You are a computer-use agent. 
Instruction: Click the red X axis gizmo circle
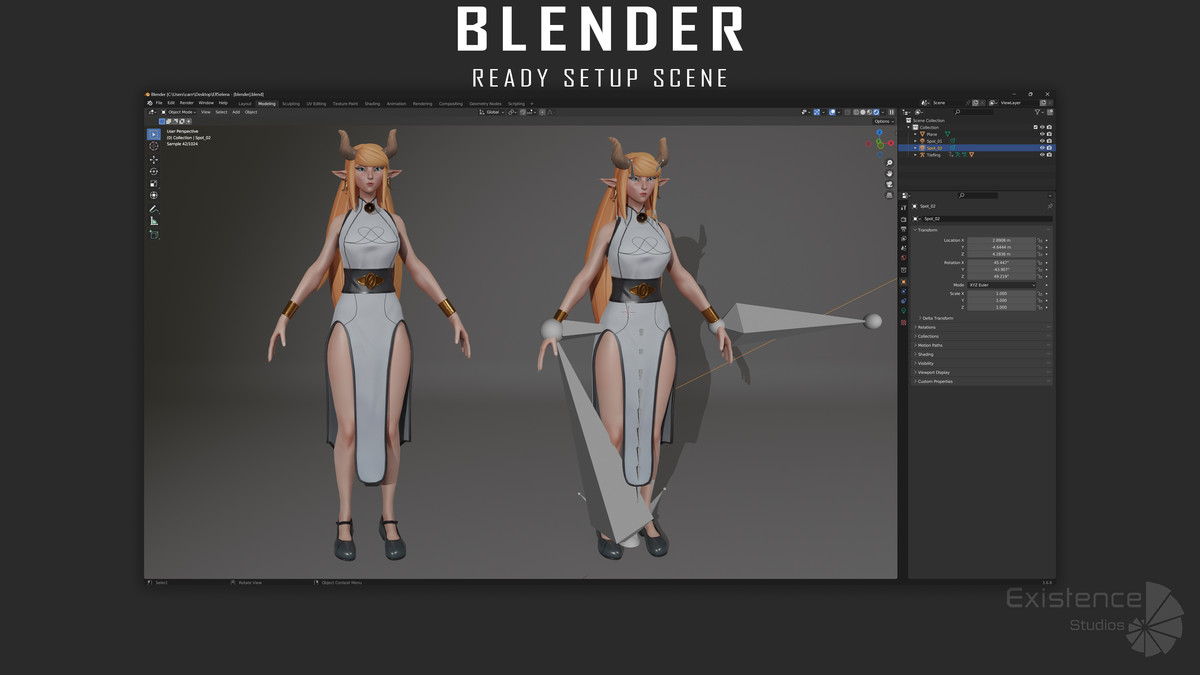(891, 143)
